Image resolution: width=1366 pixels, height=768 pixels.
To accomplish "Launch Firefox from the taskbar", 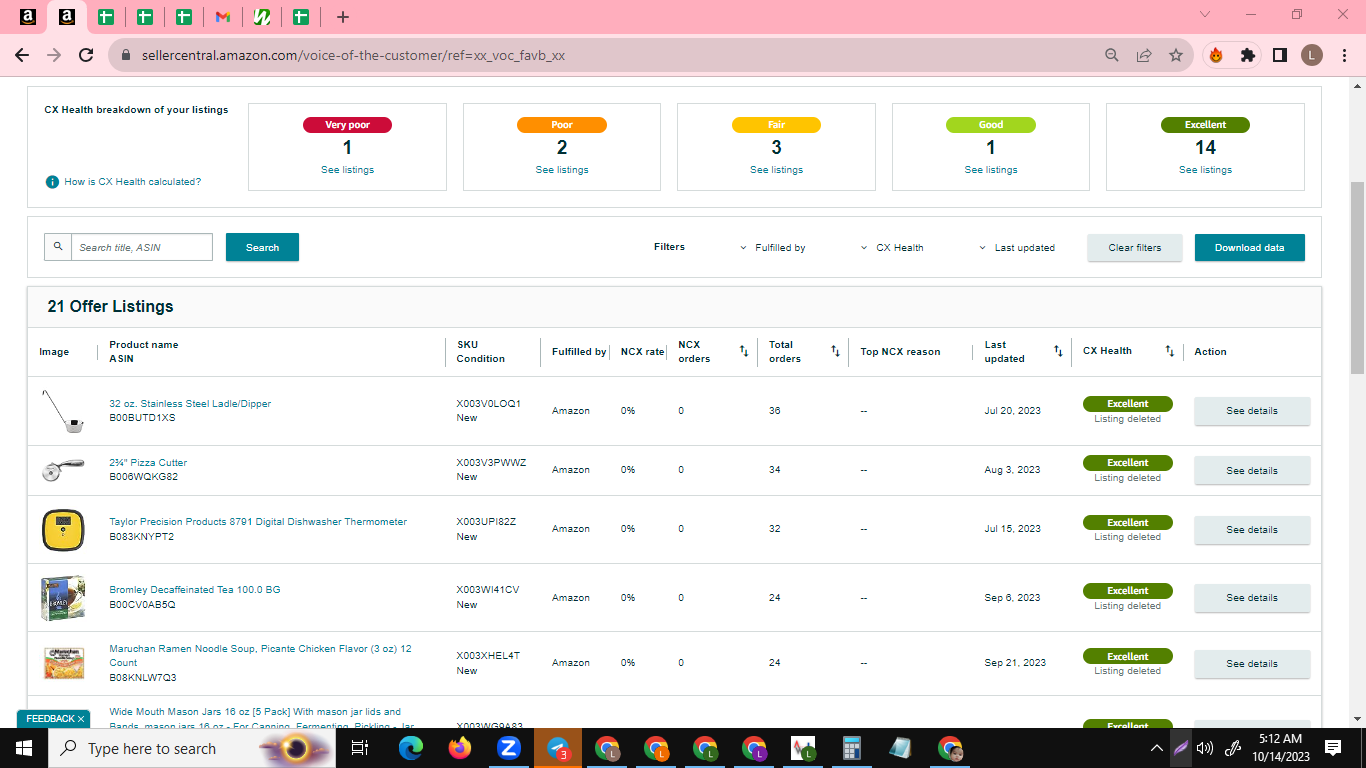I will point(460,748).
